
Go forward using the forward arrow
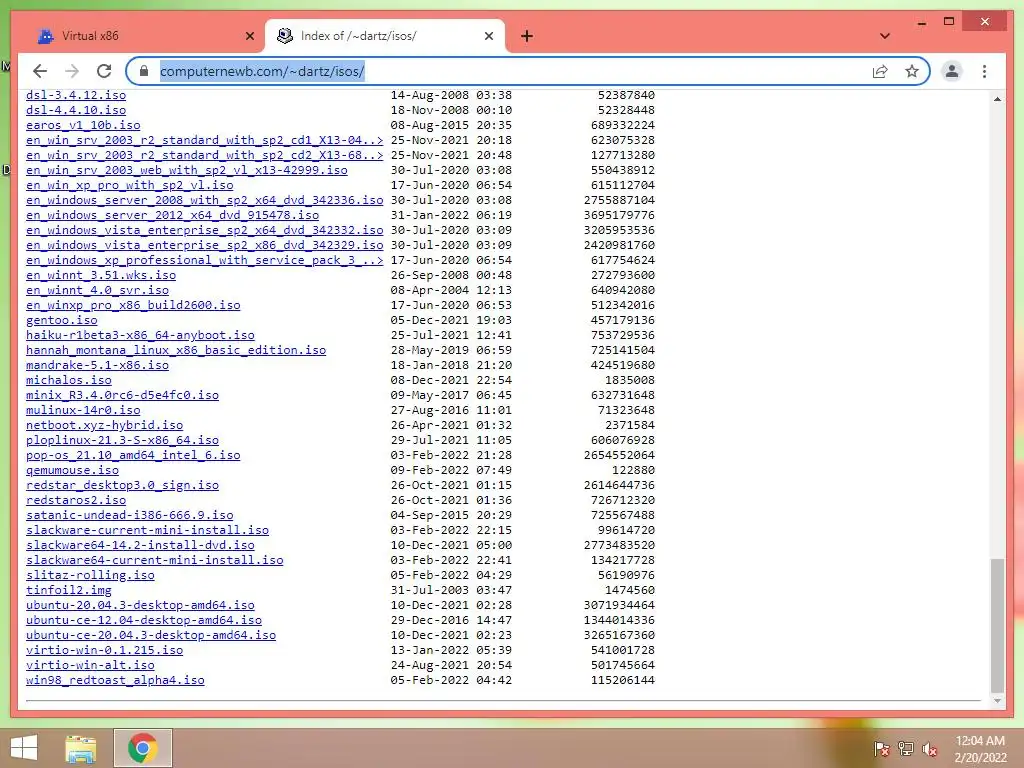point(72,71)
